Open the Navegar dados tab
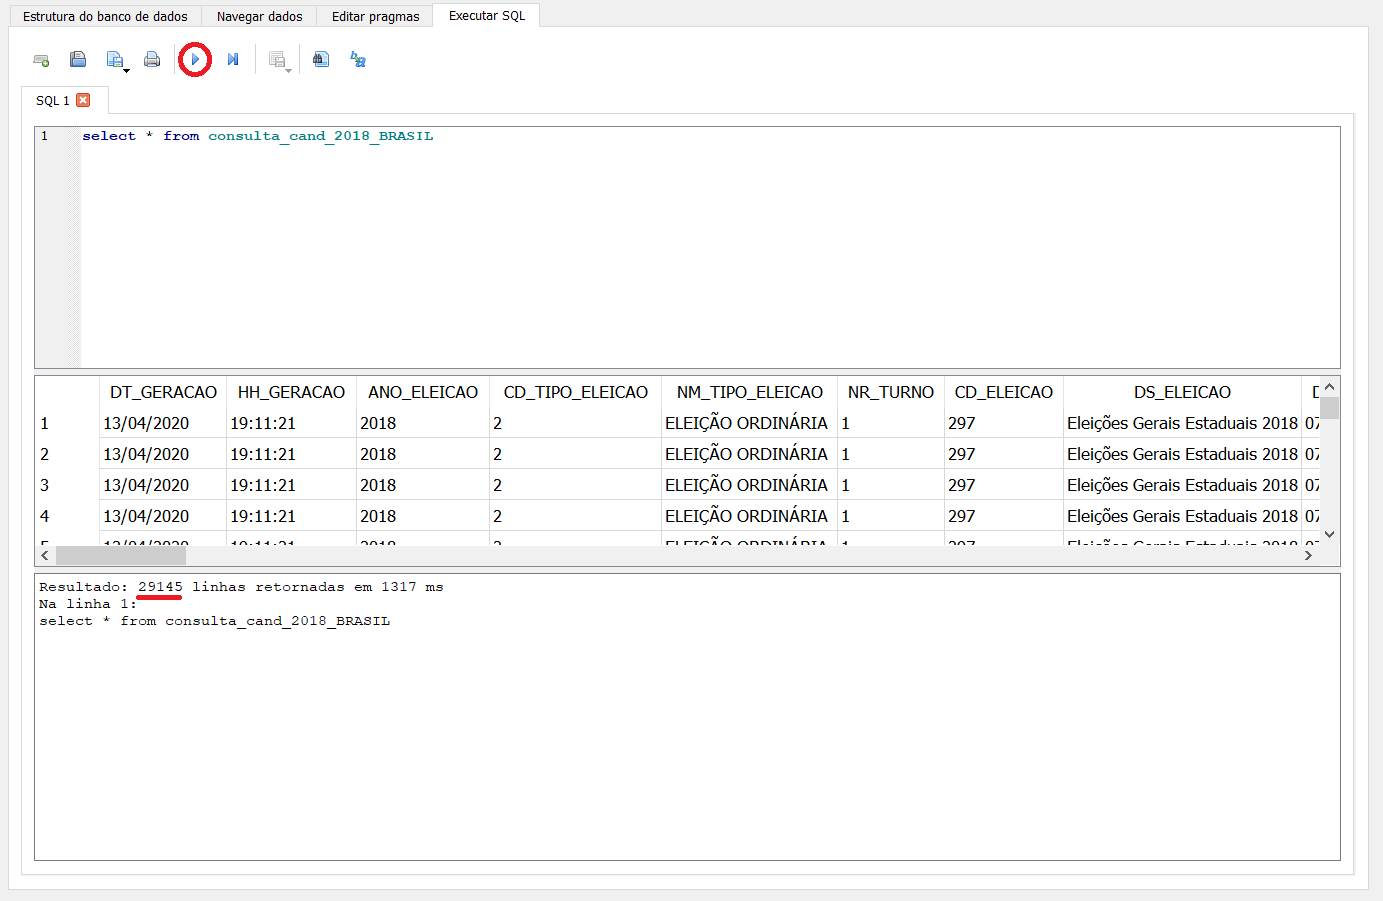Screen dimensions: 1383x901 point(259,16)
